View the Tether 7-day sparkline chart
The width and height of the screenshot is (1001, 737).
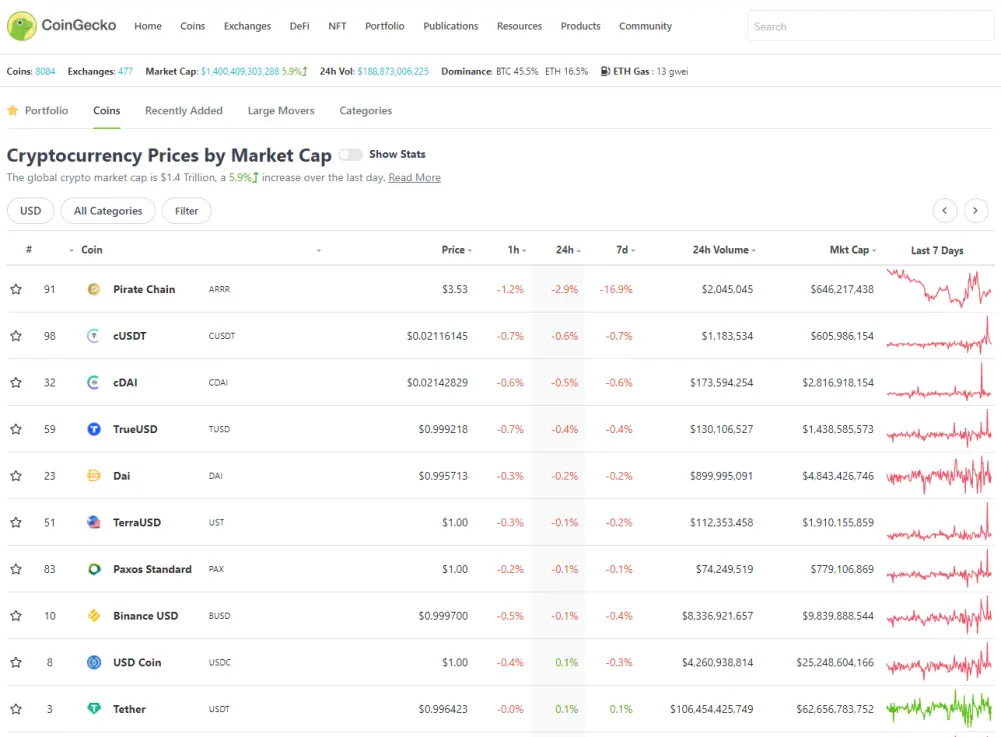[x=939, y=709]
